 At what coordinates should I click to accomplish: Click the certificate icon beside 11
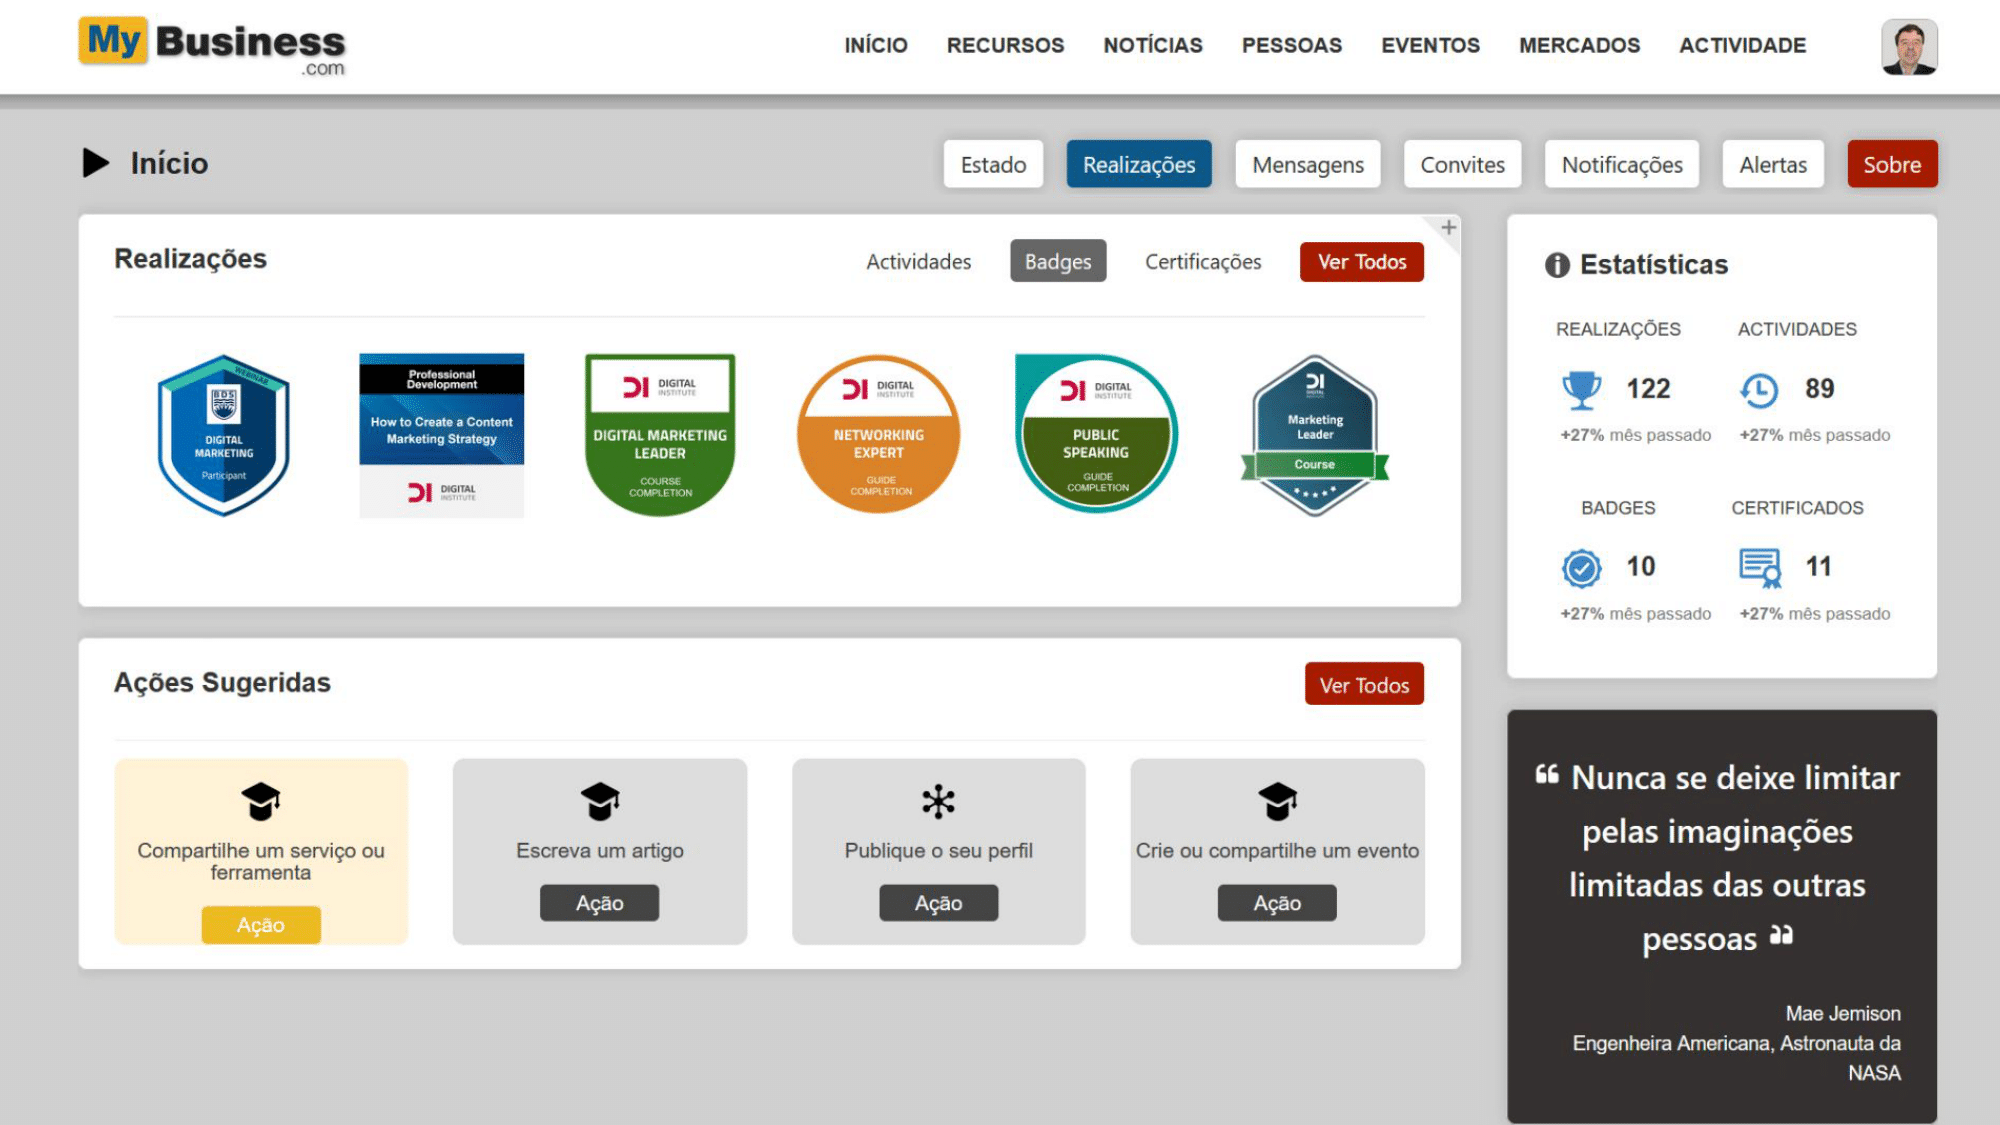pyautogui.click(x=1759, y=568)
